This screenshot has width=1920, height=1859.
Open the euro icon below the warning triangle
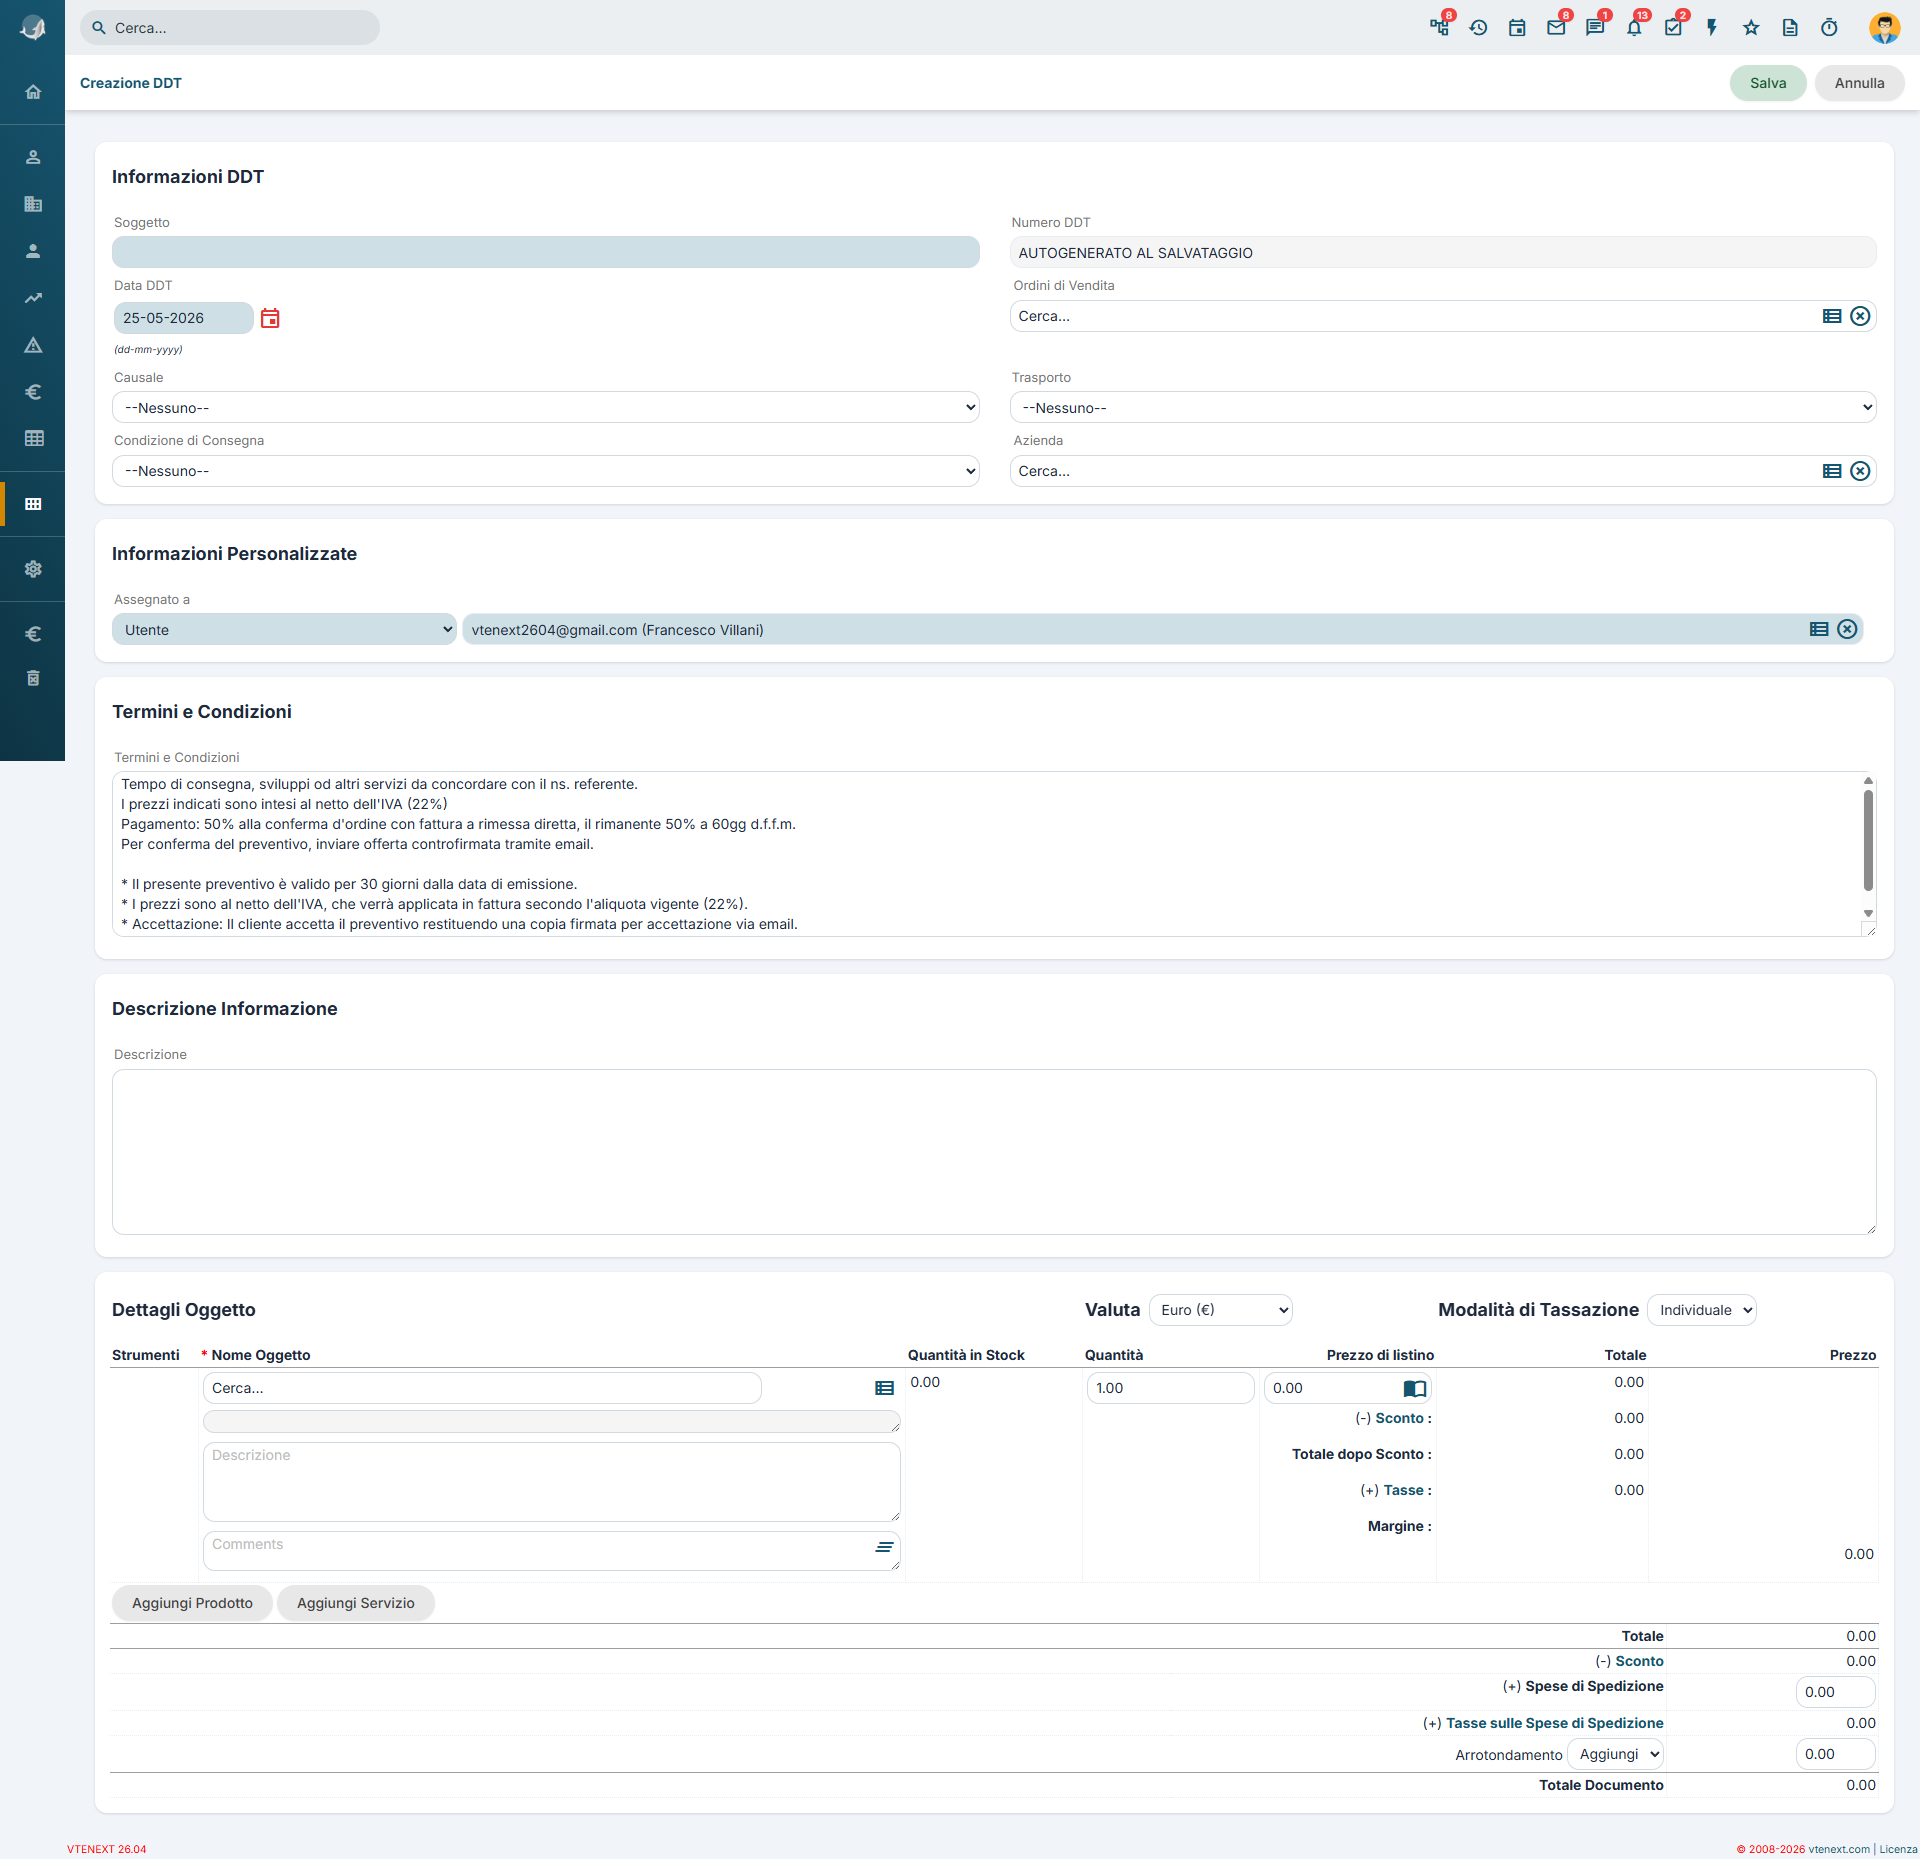(33, 392)
